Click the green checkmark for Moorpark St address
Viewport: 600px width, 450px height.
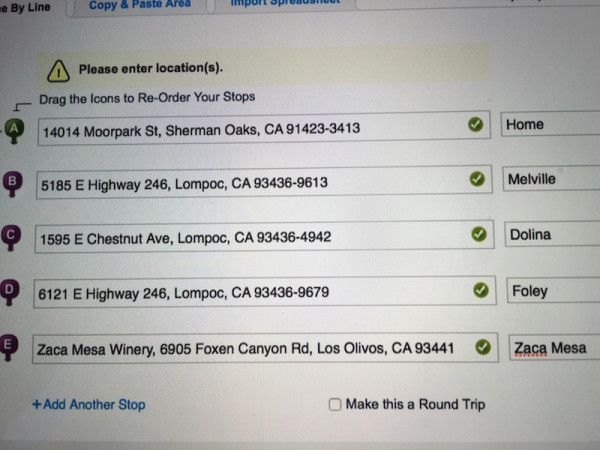(x=475, y=124)
